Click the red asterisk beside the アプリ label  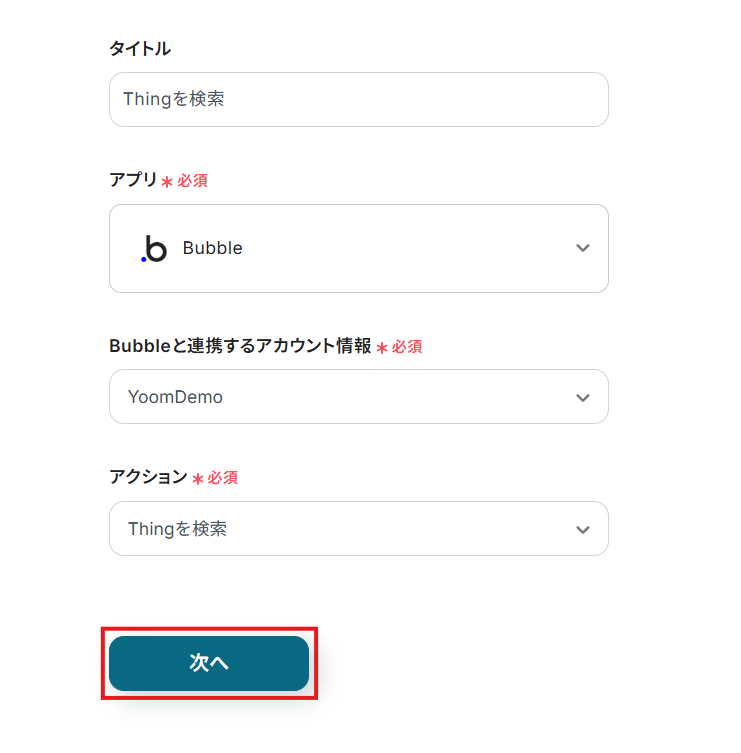point(167,182)
